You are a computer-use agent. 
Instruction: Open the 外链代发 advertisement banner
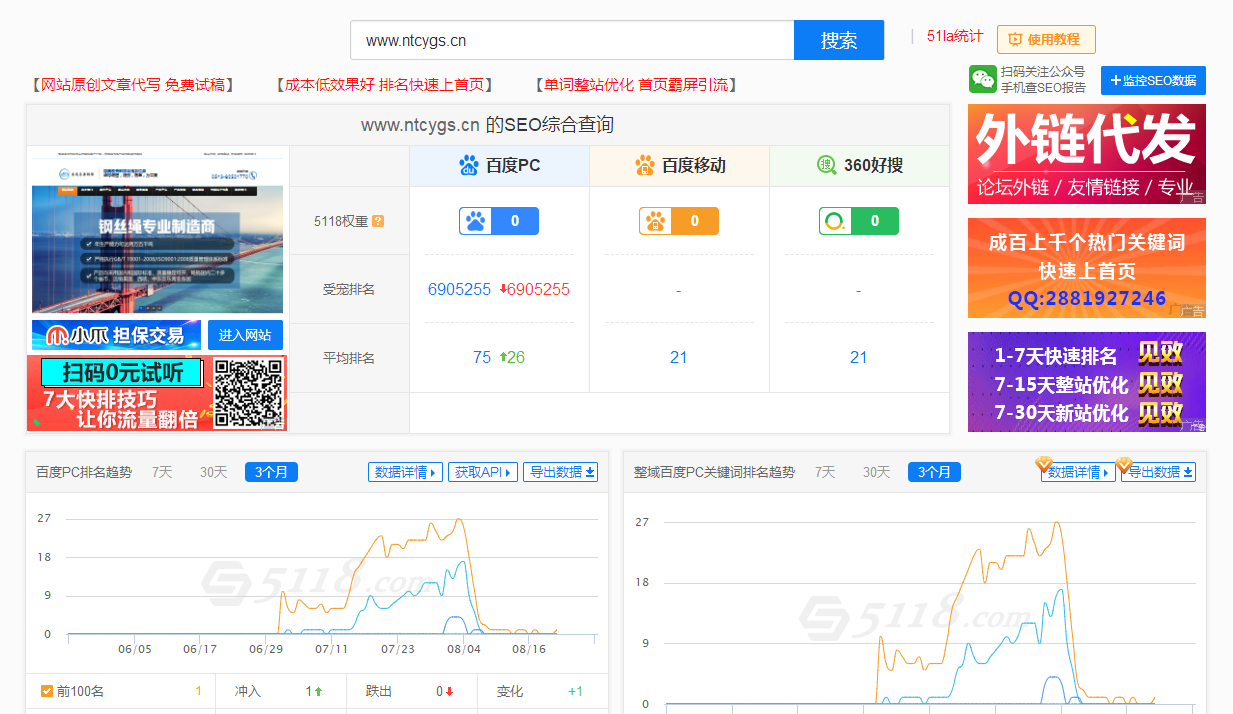1087,154
